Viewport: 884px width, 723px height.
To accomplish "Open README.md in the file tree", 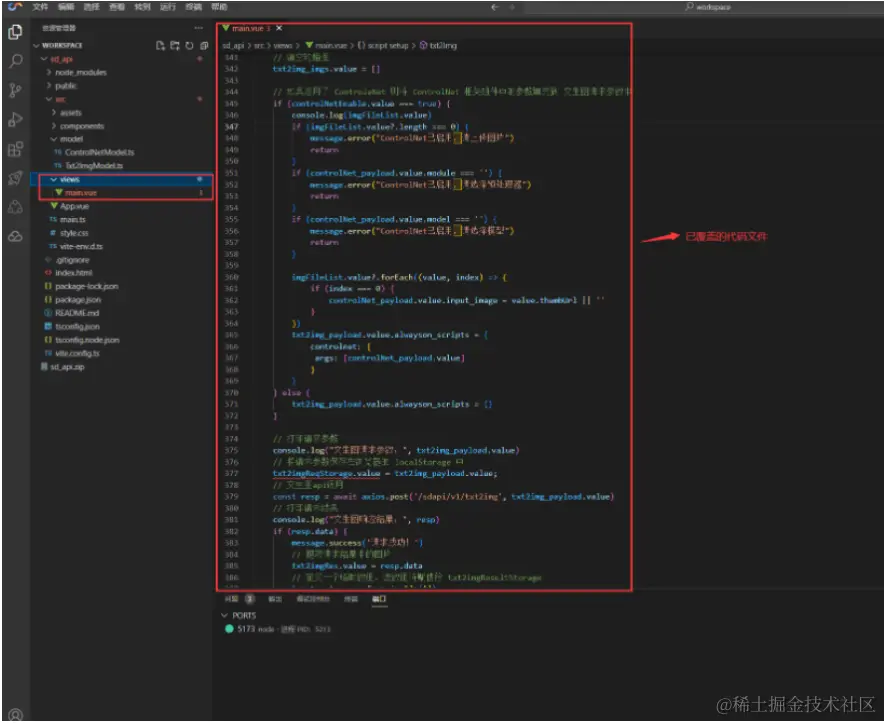I will 77,314.
